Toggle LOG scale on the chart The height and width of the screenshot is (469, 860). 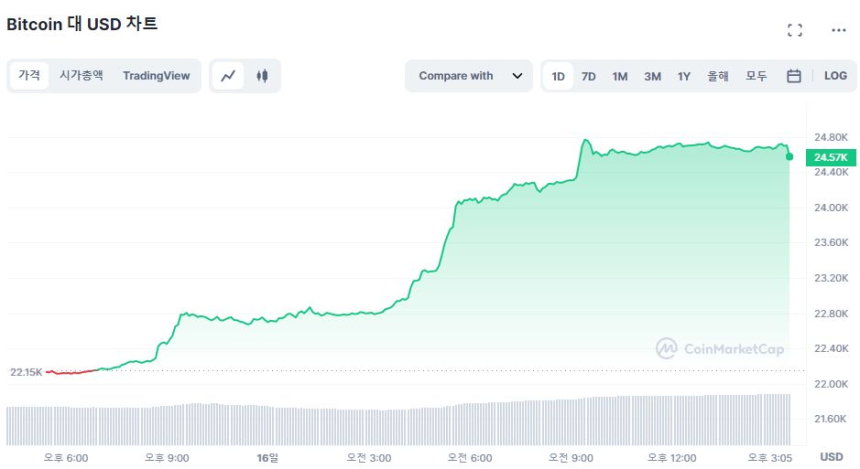tap(835, 76)
